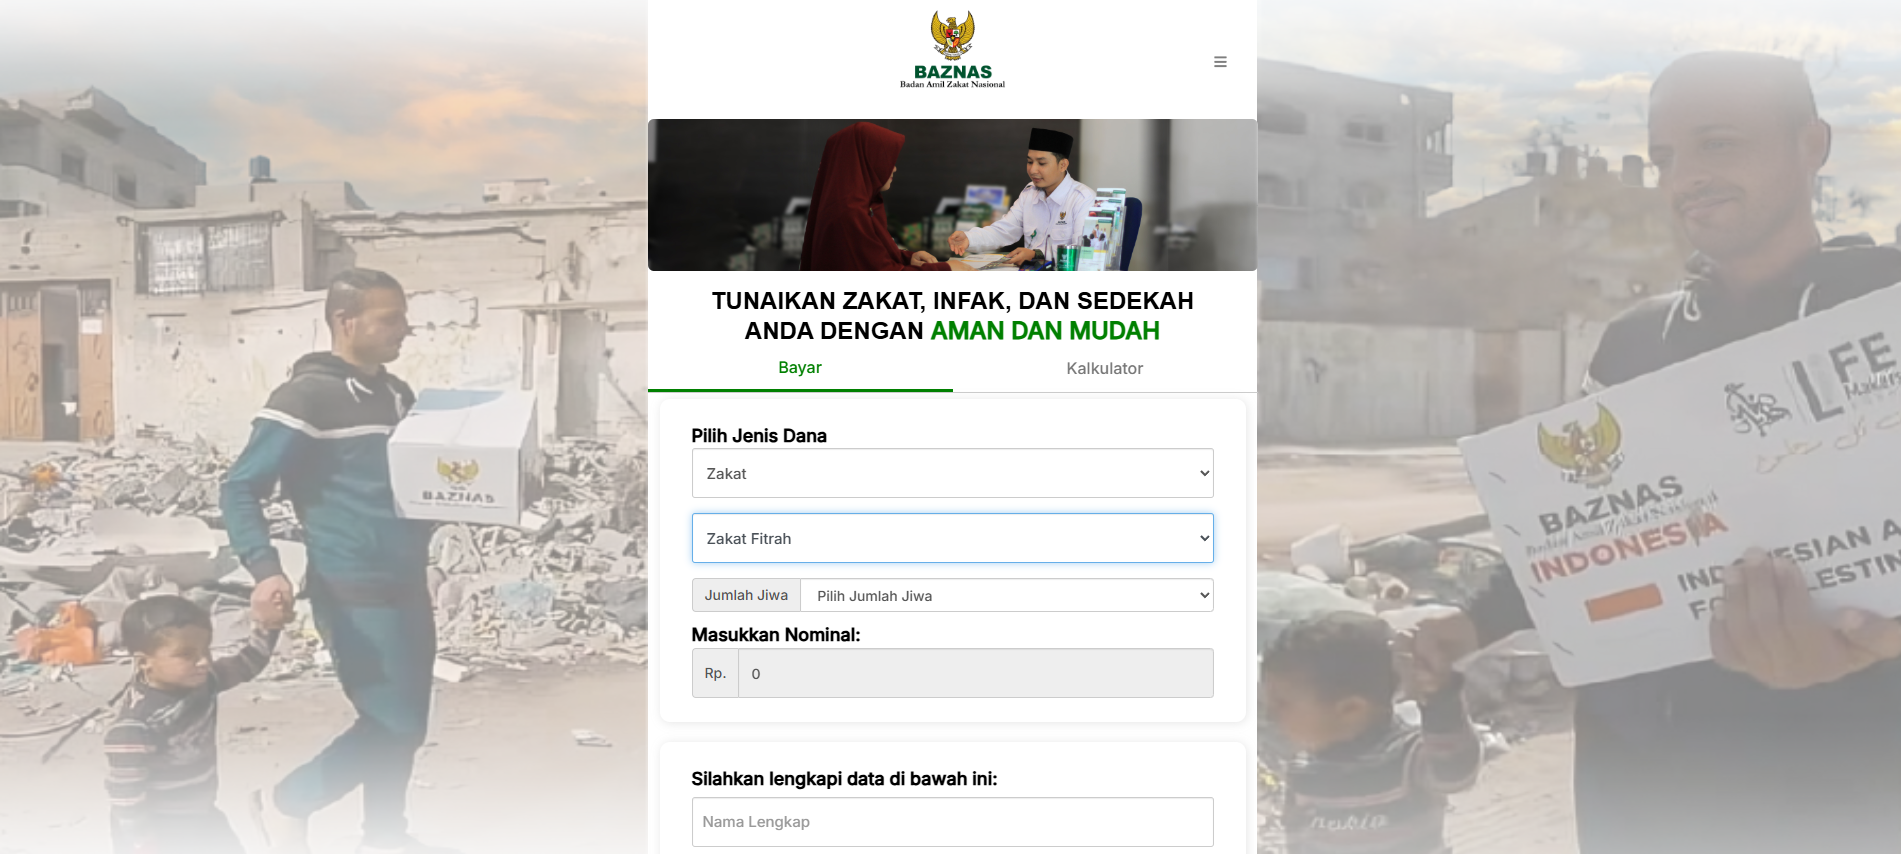Click the Rp. currency prefix
The width and height of the screenshot is (1901, 854).
click(x=715, y=674)
